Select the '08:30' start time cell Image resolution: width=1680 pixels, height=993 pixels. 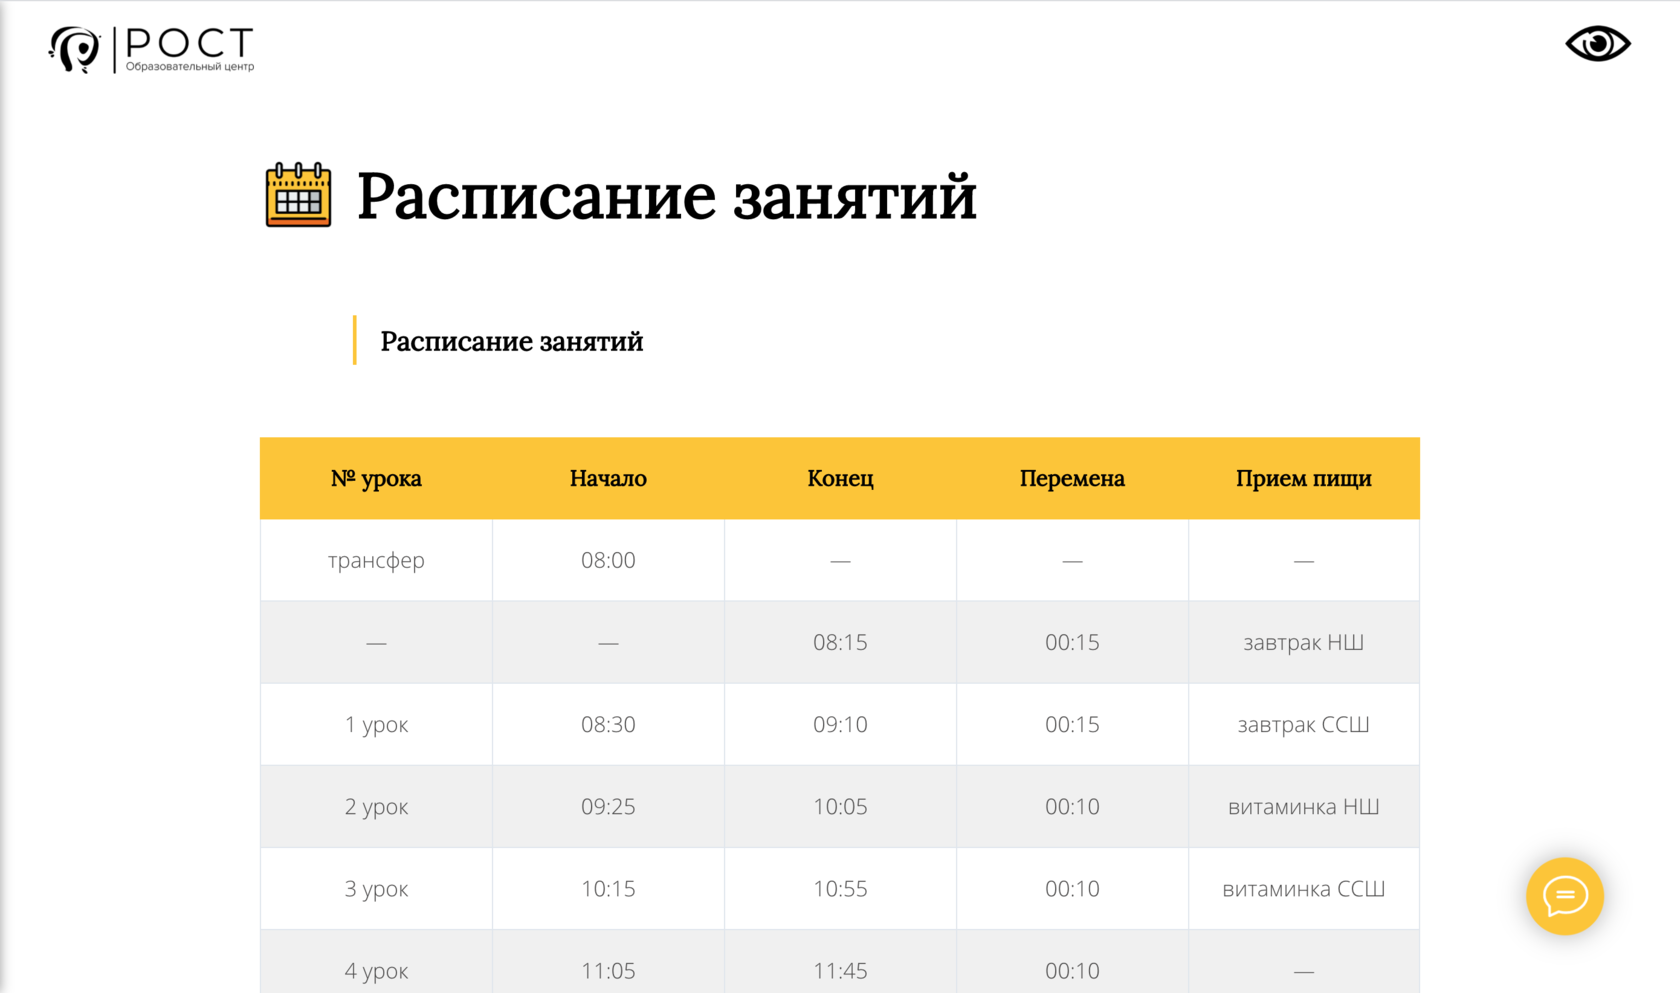coord(608,724)
